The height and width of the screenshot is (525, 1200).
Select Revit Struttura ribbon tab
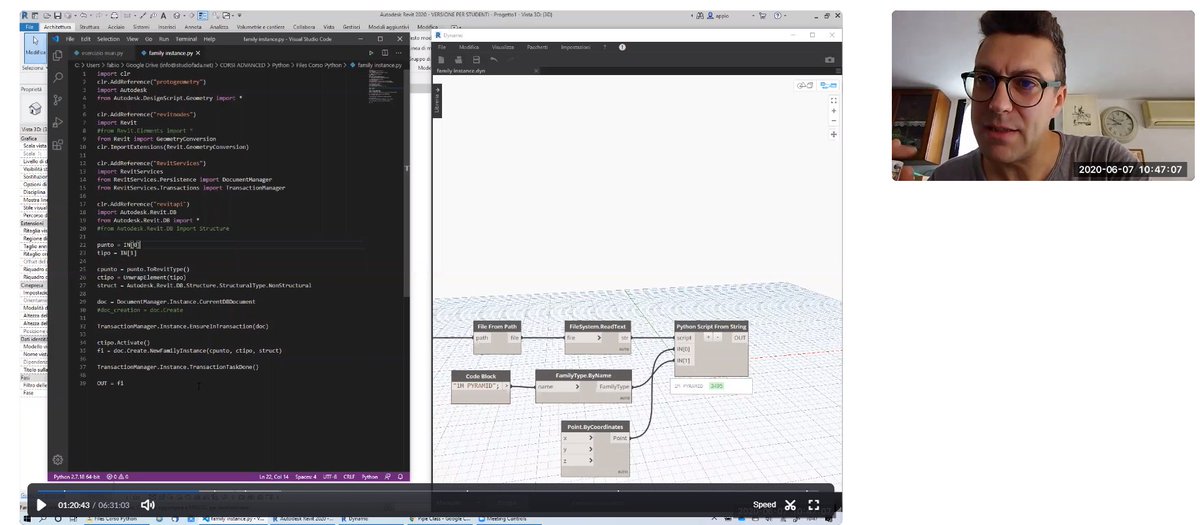[x=89, y=26]
